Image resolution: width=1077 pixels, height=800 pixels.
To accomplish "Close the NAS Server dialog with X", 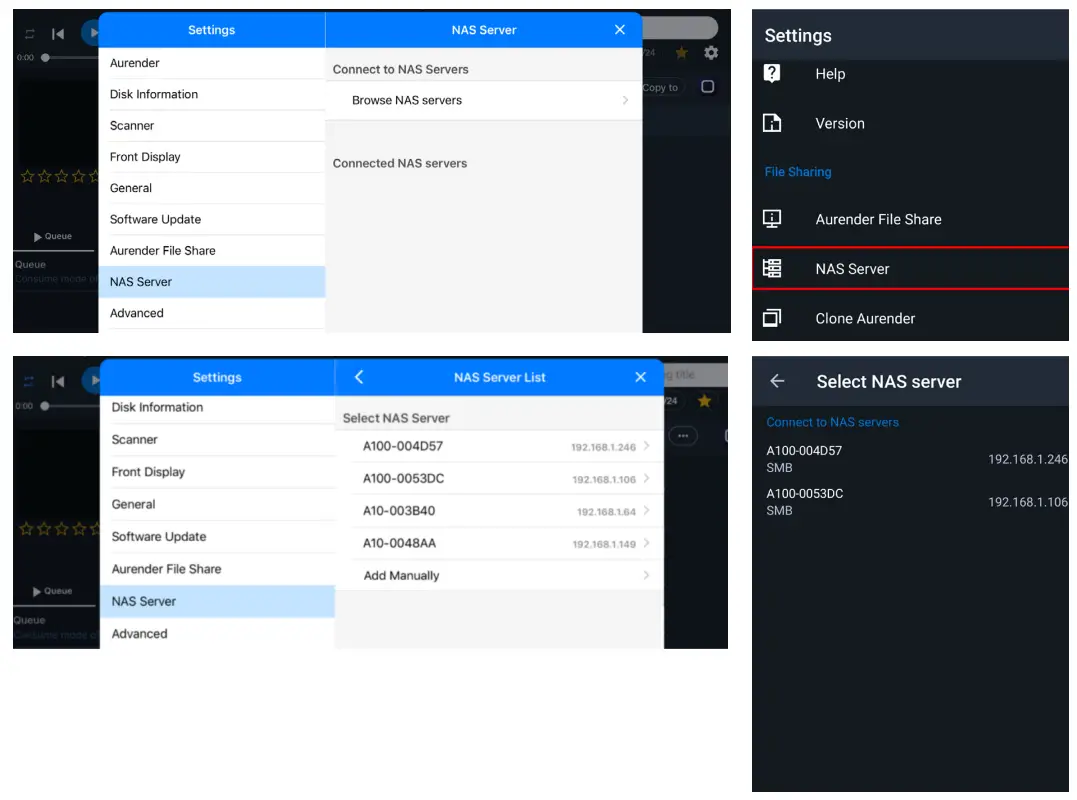I will [620, 30].
